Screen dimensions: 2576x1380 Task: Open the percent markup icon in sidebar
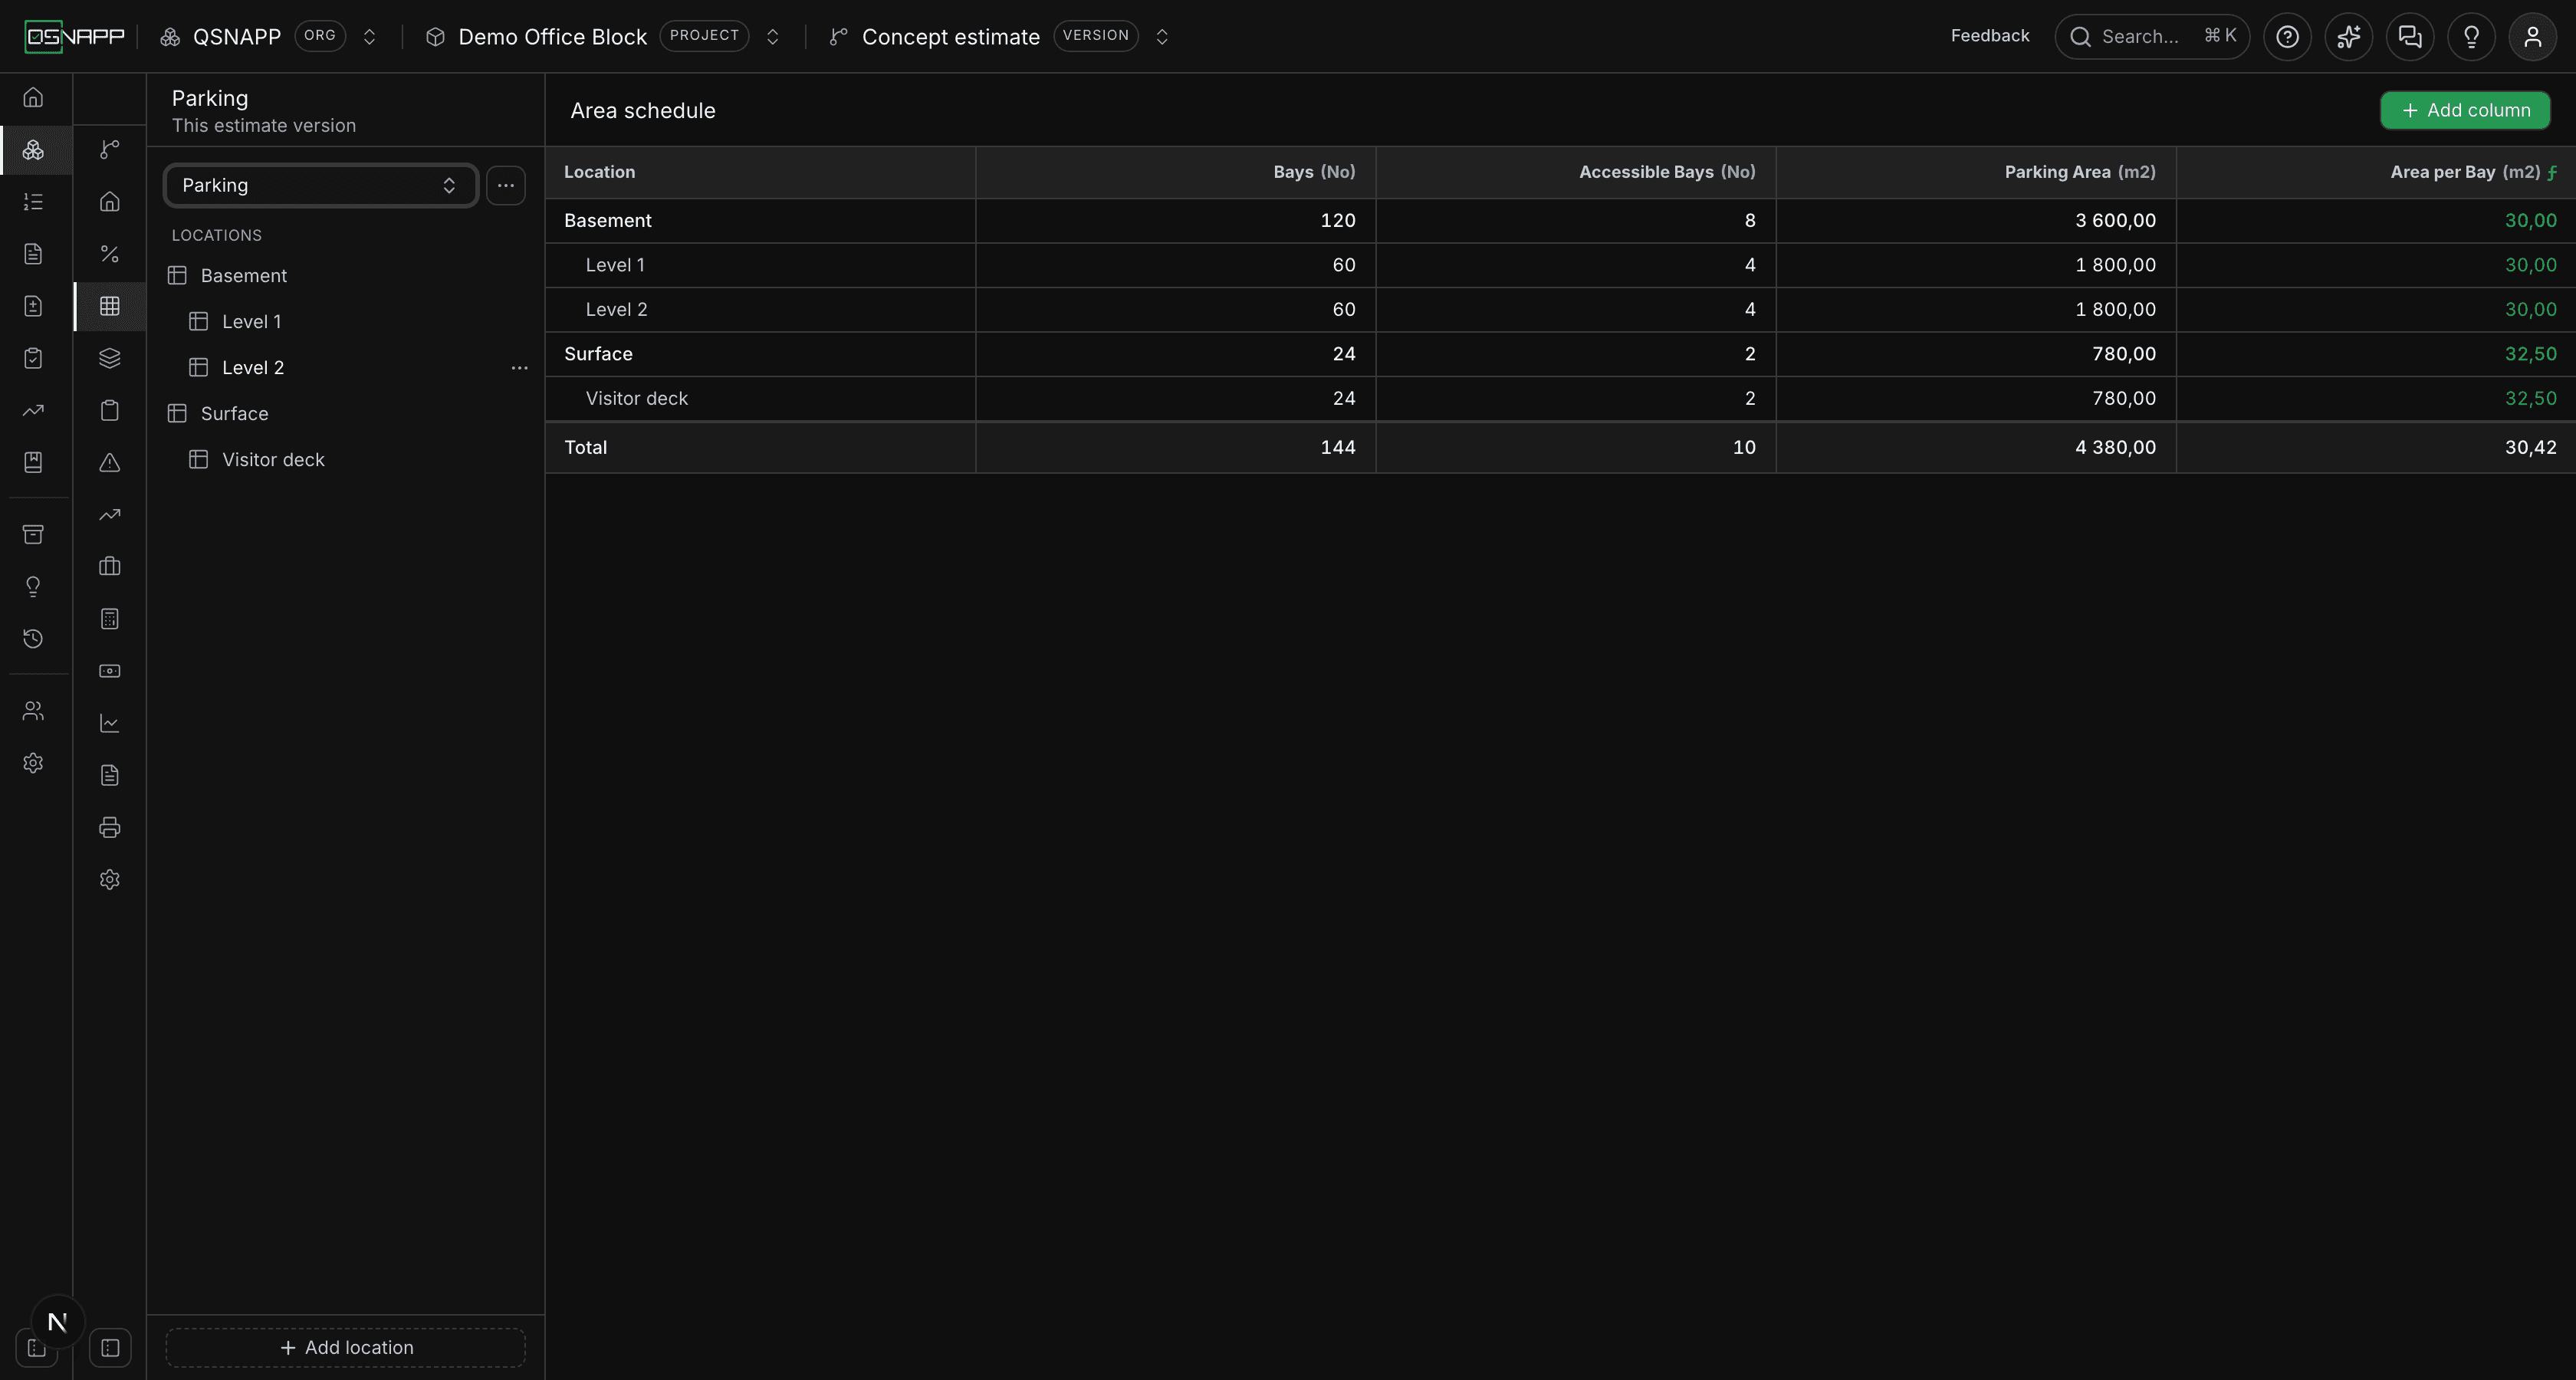110,254
